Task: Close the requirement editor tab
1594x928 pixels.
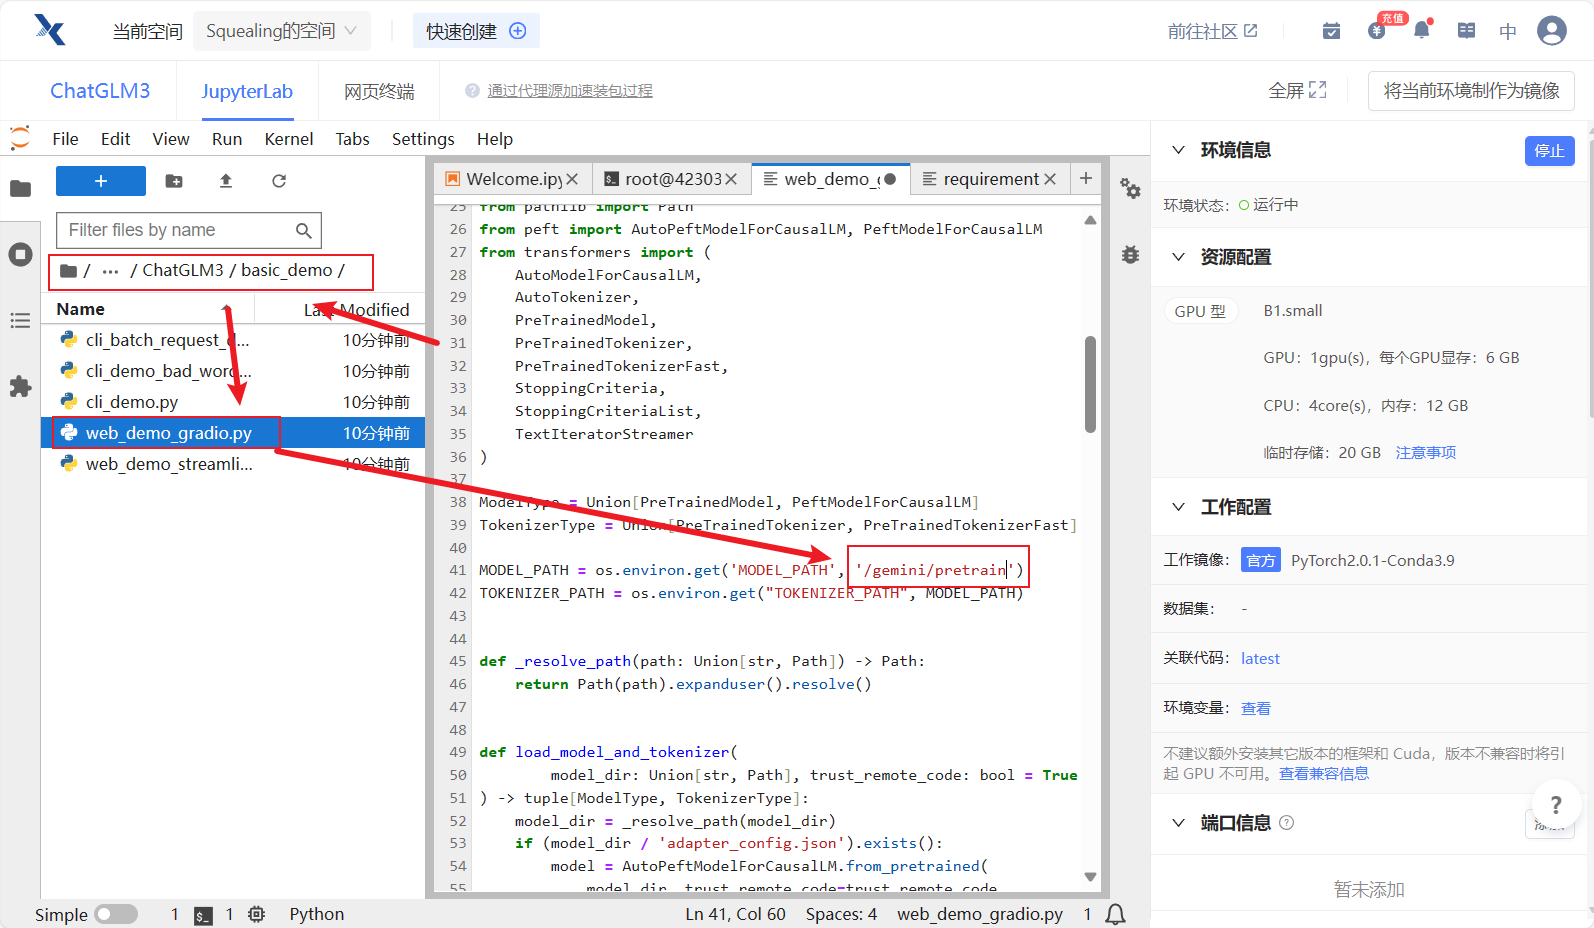Action: pyautogui.click(x=1050, y=179)
